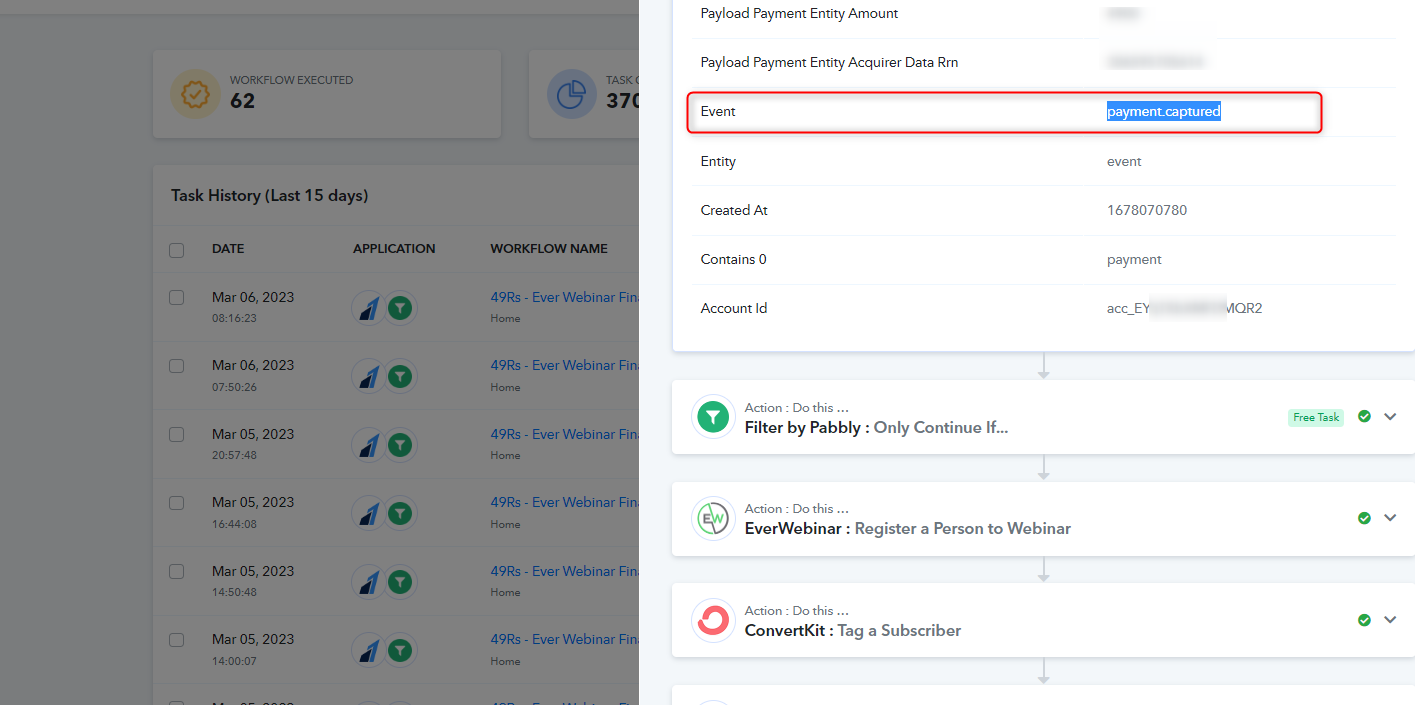Click the green filter icon in the 16:44:08 row
The width and height of the screenshot is (1415, 705).
point(400,513)
